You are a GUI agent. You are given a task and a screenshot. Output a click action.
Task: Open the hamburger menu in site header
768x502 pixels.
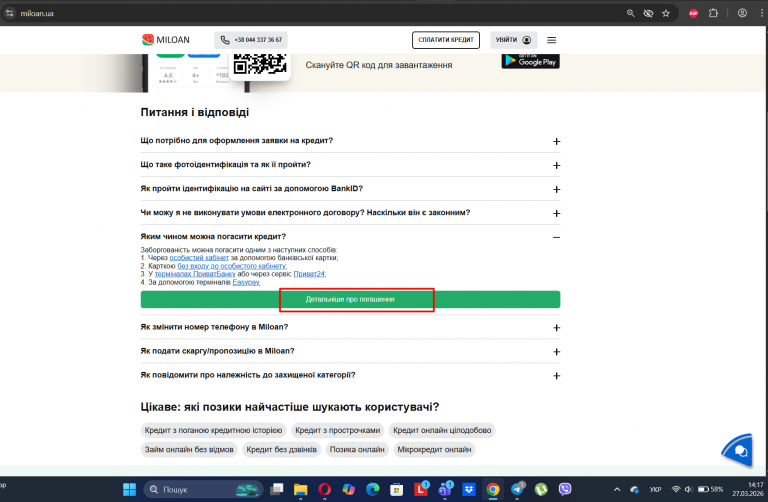[552, 40]
